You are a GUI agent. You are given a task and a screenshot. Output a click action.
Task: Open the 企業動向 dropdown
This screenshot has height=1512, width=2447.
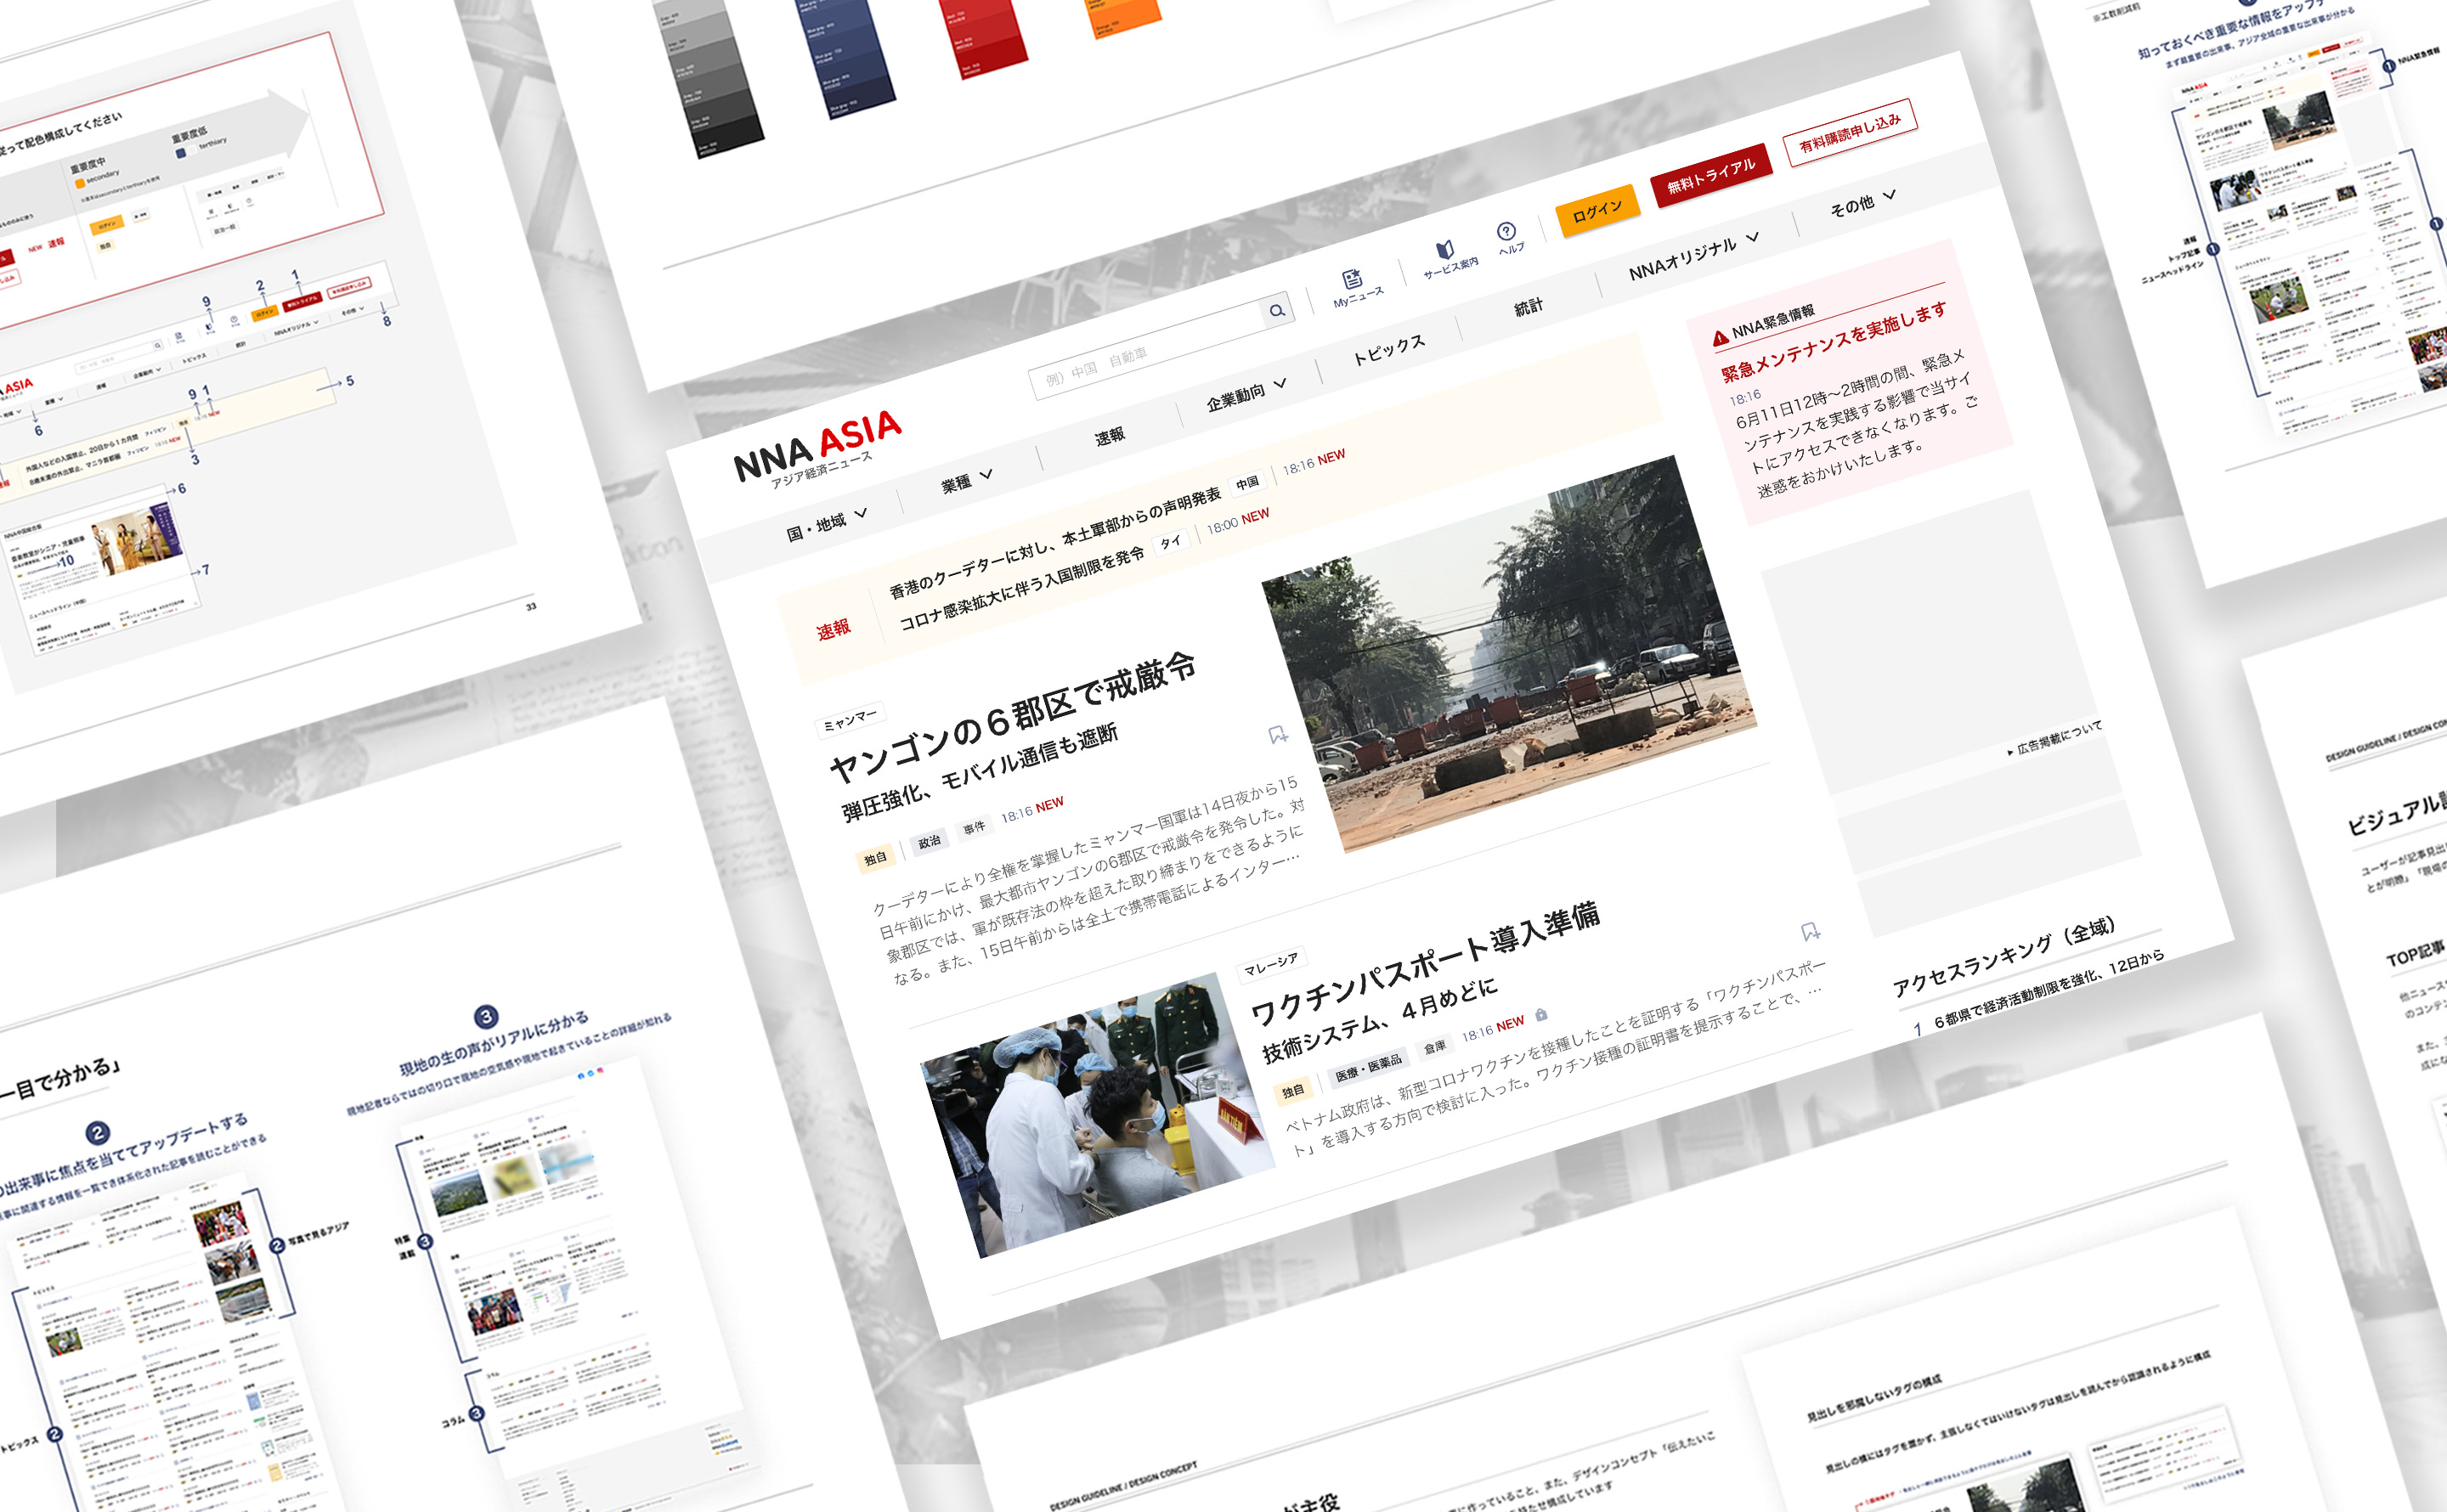(1245, 395)
